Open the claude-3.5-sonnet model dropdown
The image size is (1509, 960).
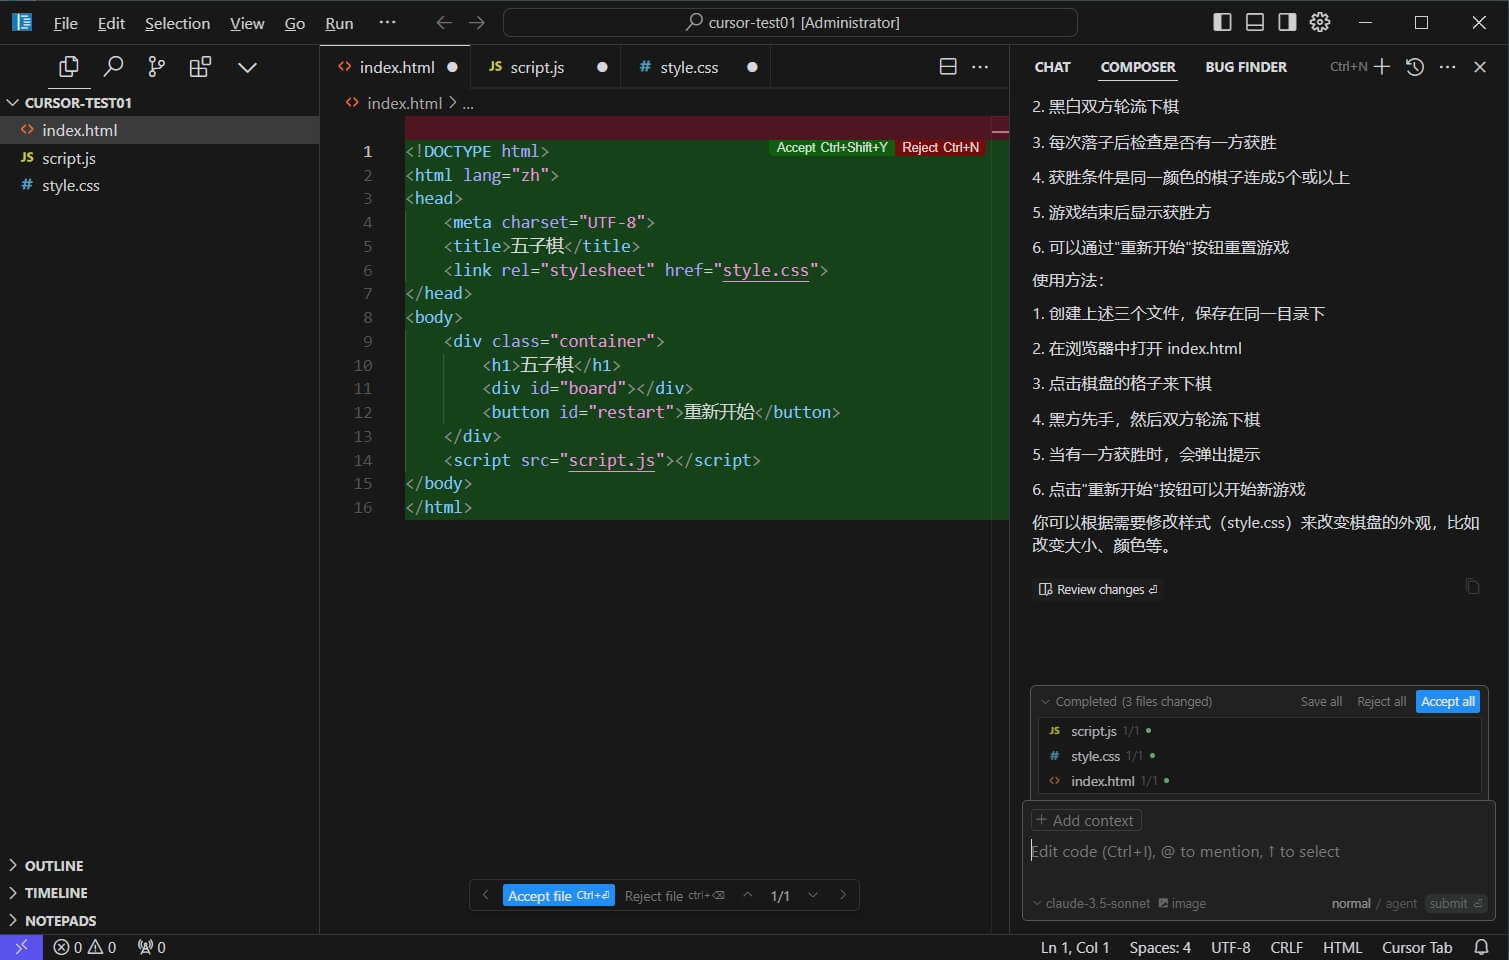tap(1091, 904)
